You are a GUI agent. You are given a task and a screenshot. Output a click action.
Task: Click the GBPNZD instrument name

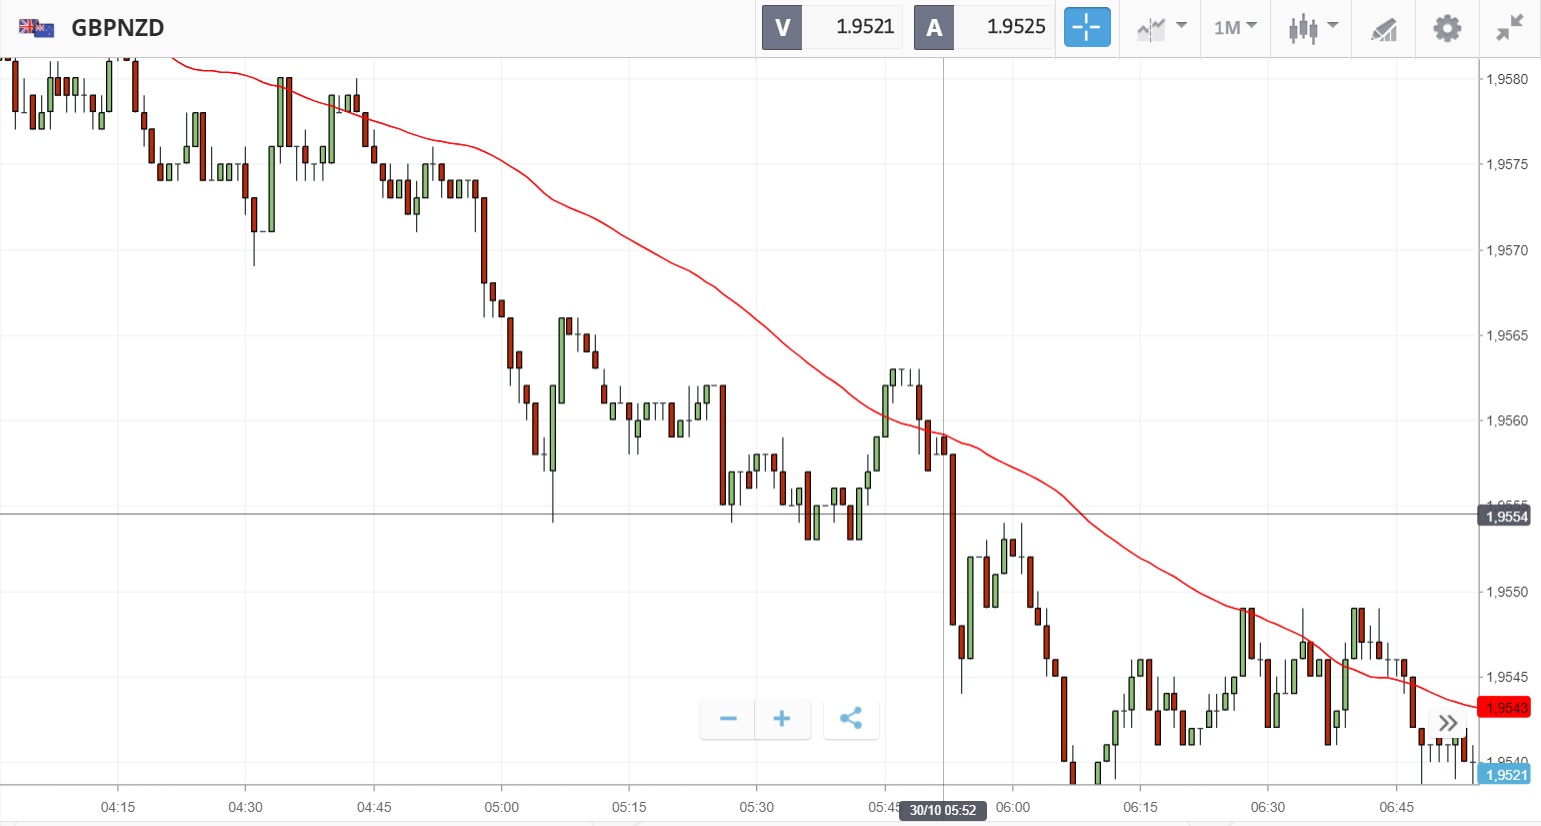point(117,27)
